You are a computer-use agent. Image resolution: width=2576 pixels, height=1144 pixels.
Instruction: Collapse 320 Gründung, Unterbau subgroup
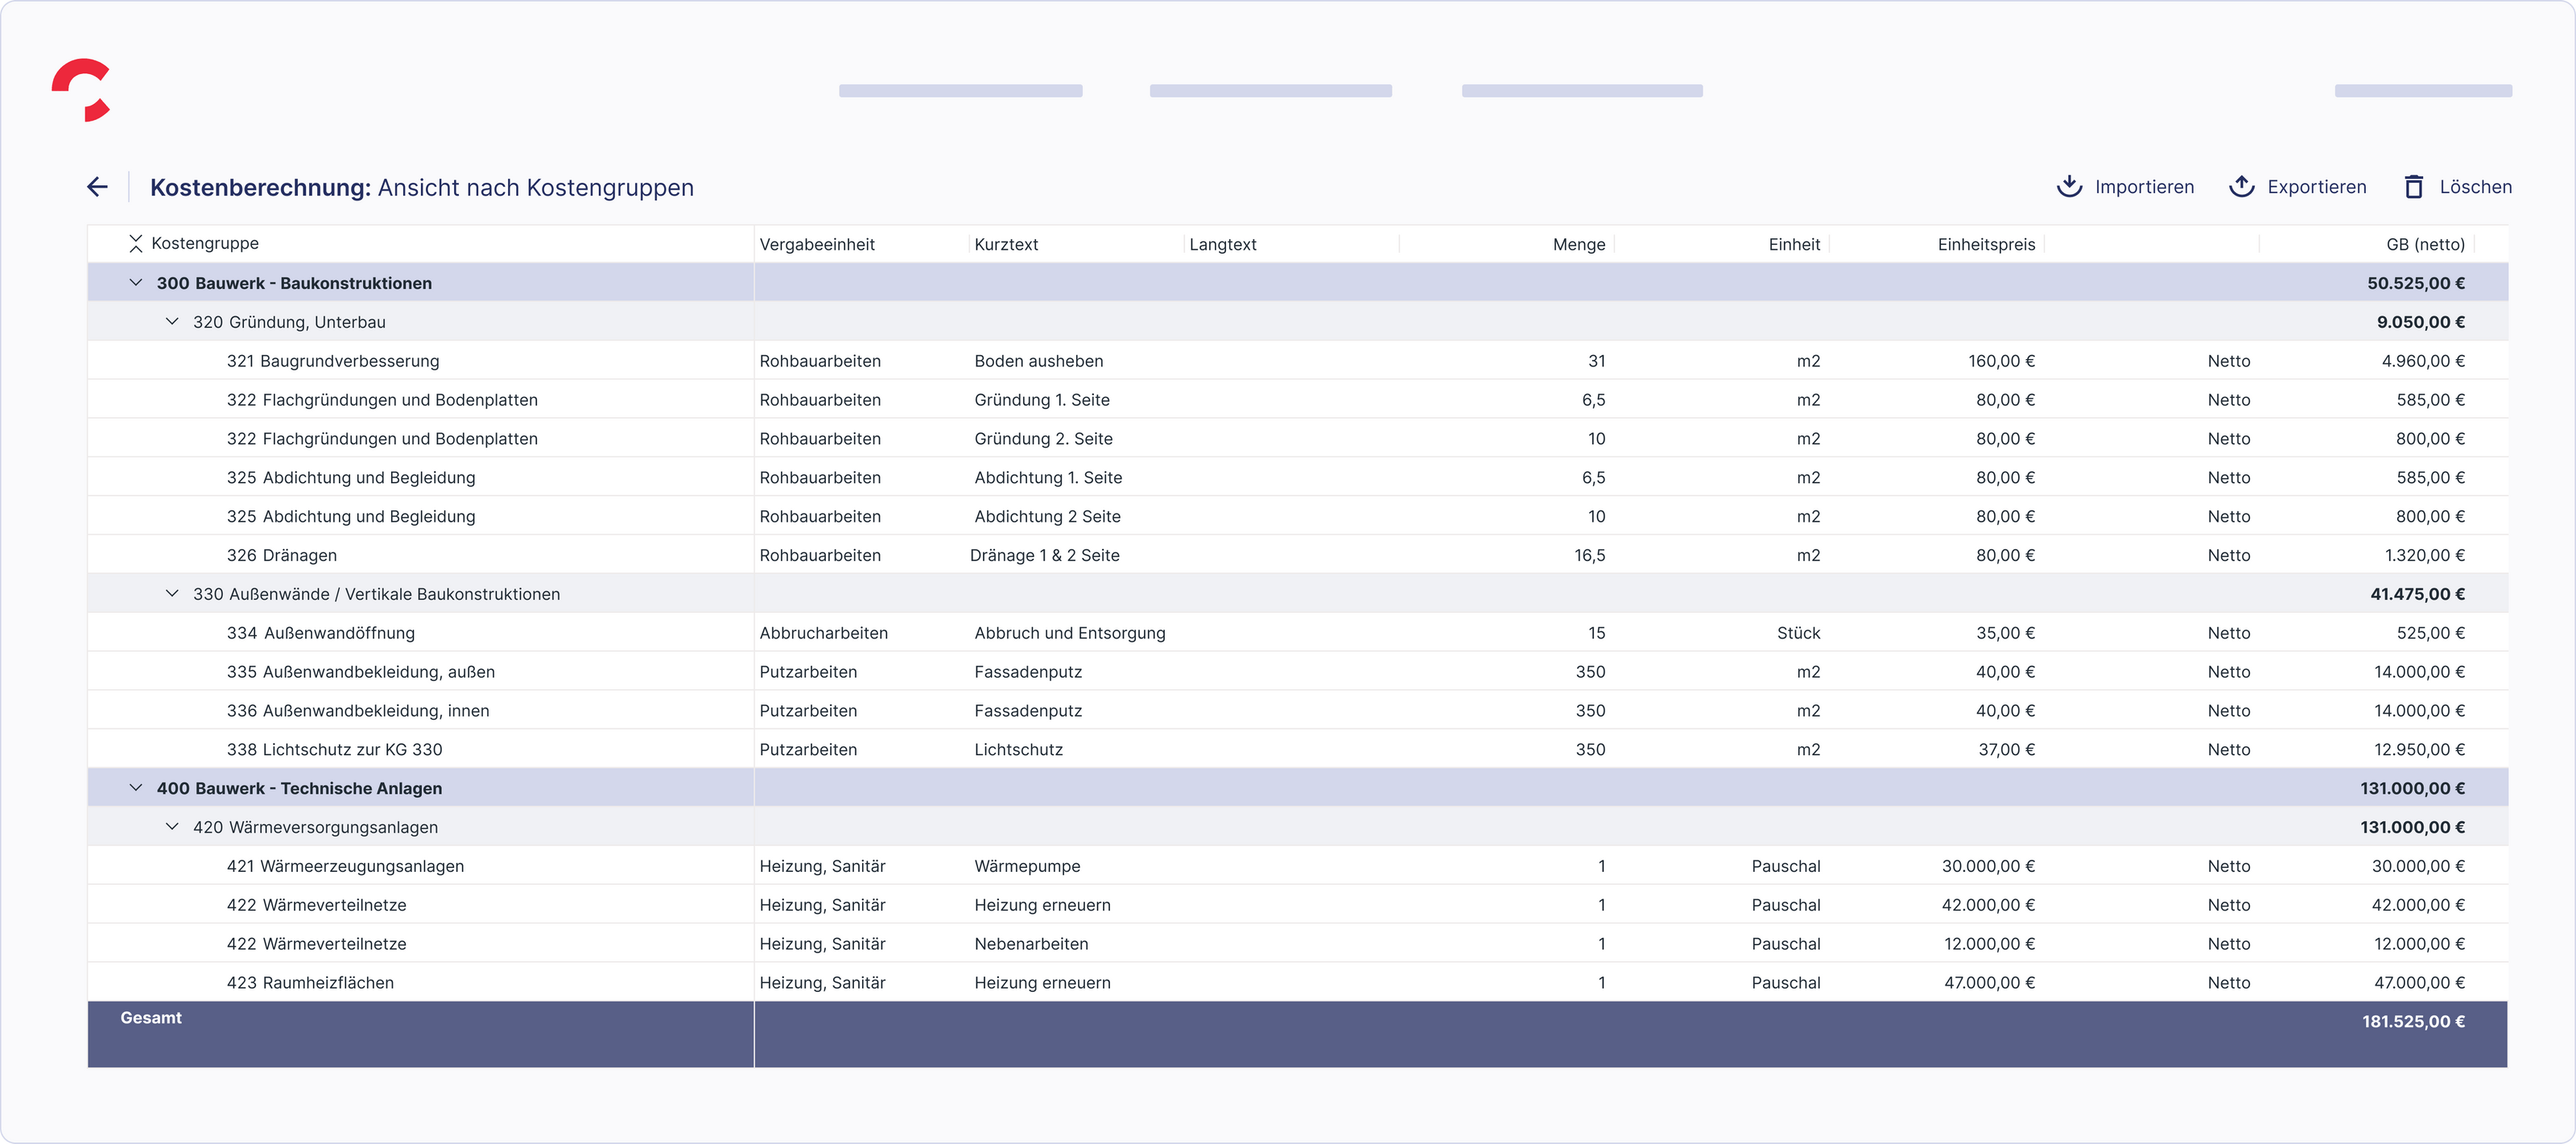point(172,322)
